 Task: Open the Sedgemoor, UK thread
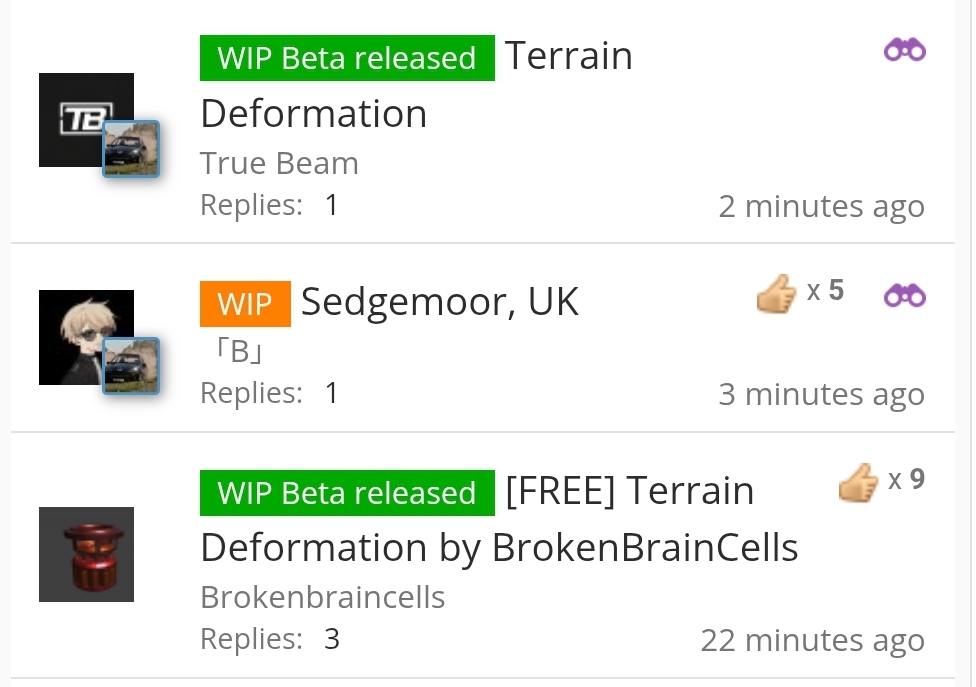[x=439, y=302]
